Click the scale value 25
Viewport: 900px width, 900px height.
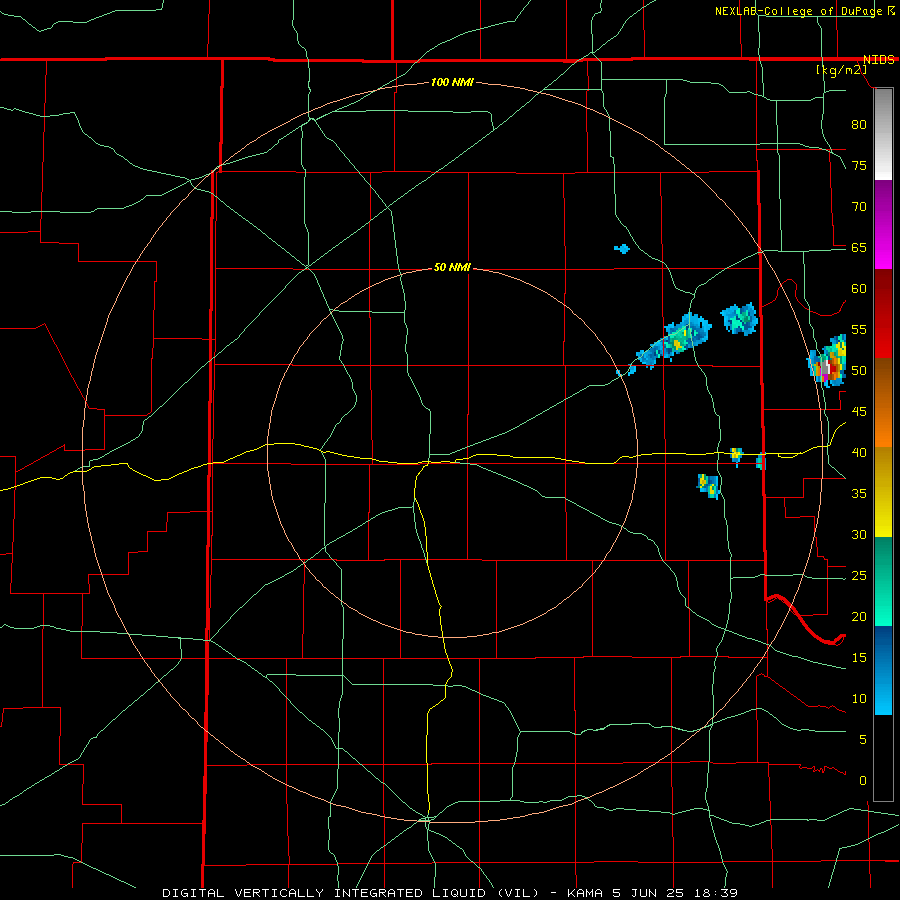click(859, 576)
